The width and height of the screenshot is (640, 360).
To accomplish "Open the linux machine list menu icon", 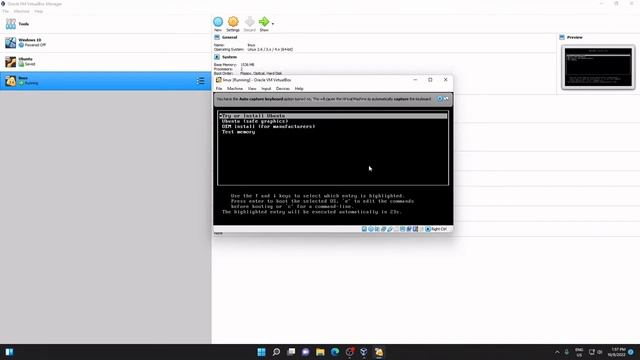I will coord(200,81).
